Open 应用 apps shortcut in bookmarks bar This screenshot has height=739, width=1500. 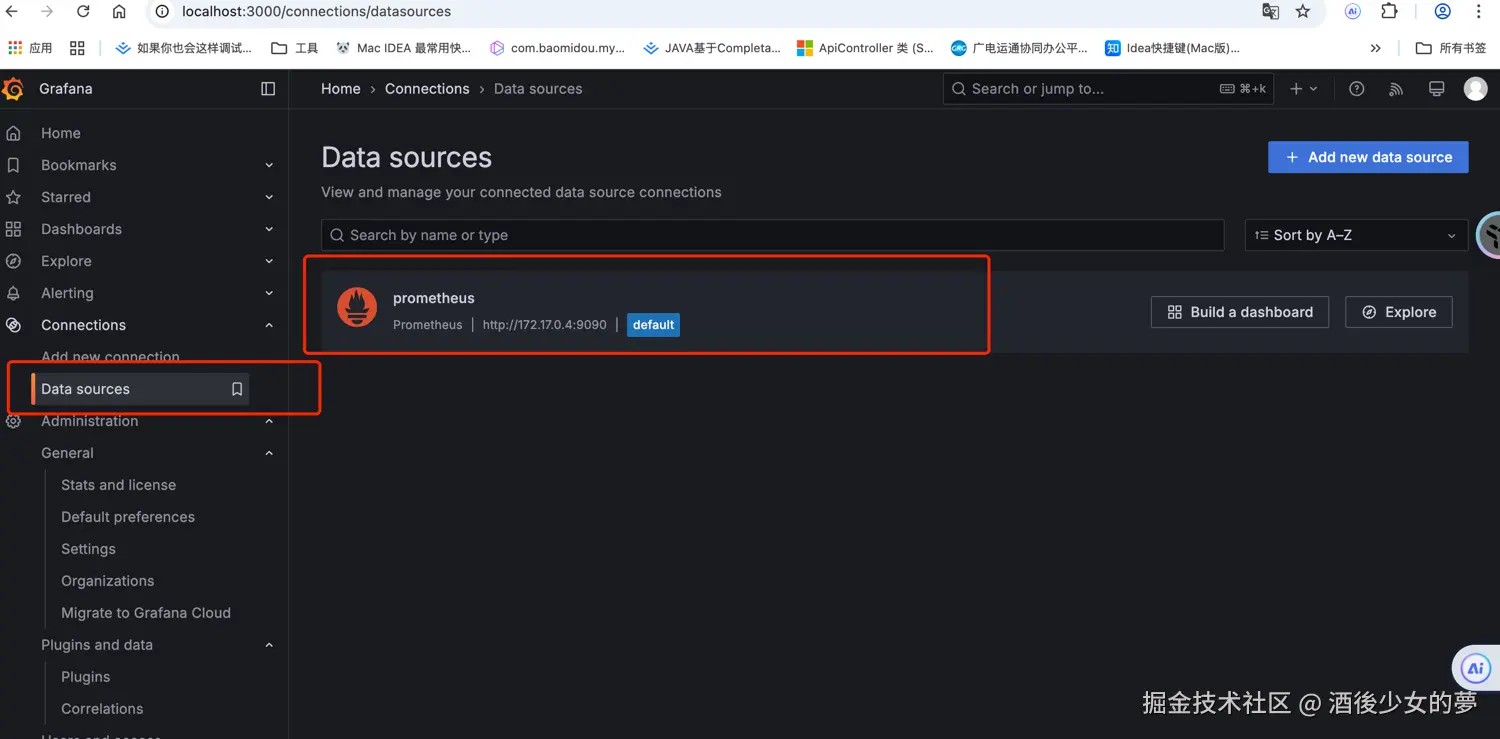(29, 48)
